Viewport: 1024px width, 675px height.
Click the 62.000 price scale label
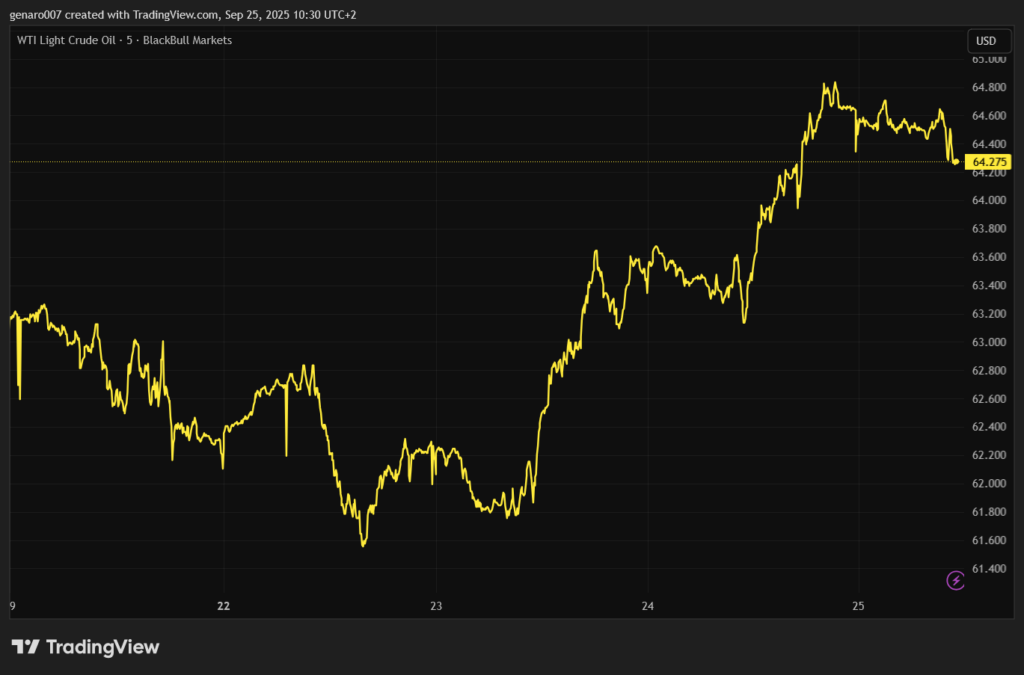click(989, 484)
